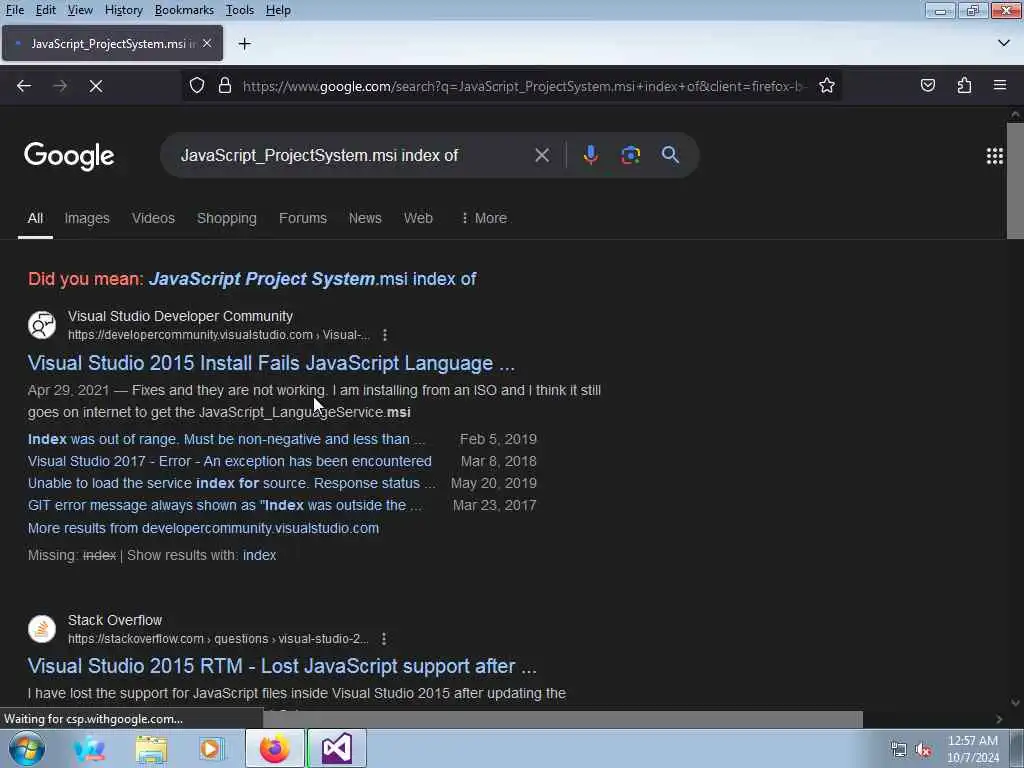Screen dimensions: 1024x768
Task: Stop loading the page with X button
Action: [96, 86]
